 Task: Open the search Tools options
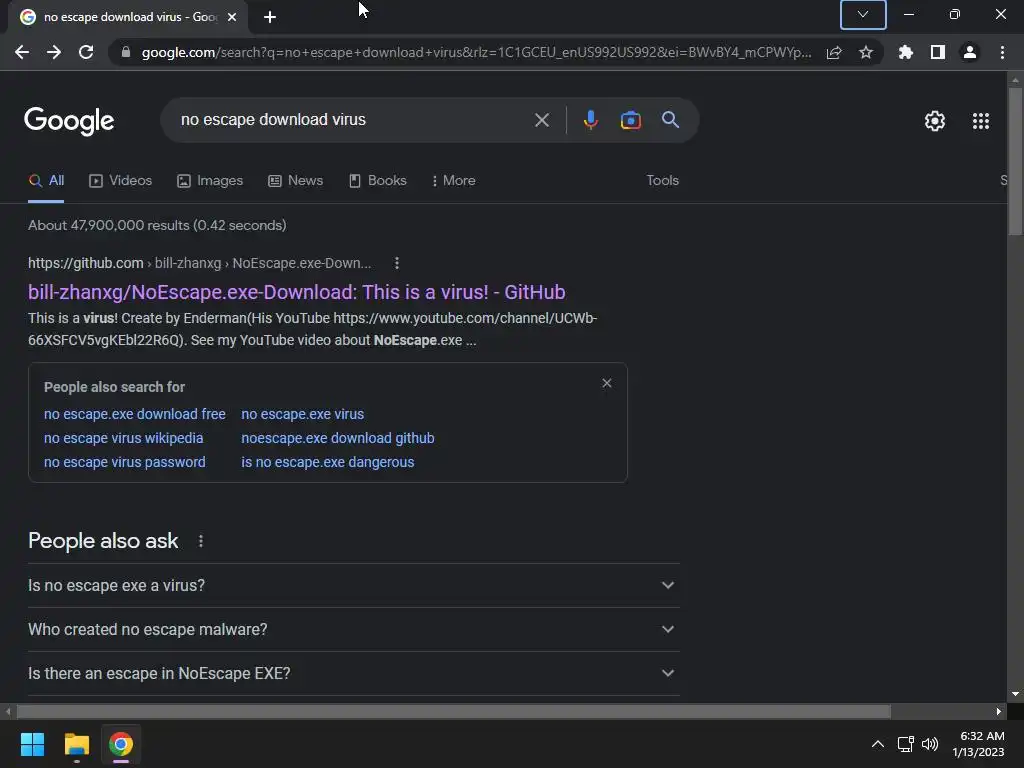[662, 180]
